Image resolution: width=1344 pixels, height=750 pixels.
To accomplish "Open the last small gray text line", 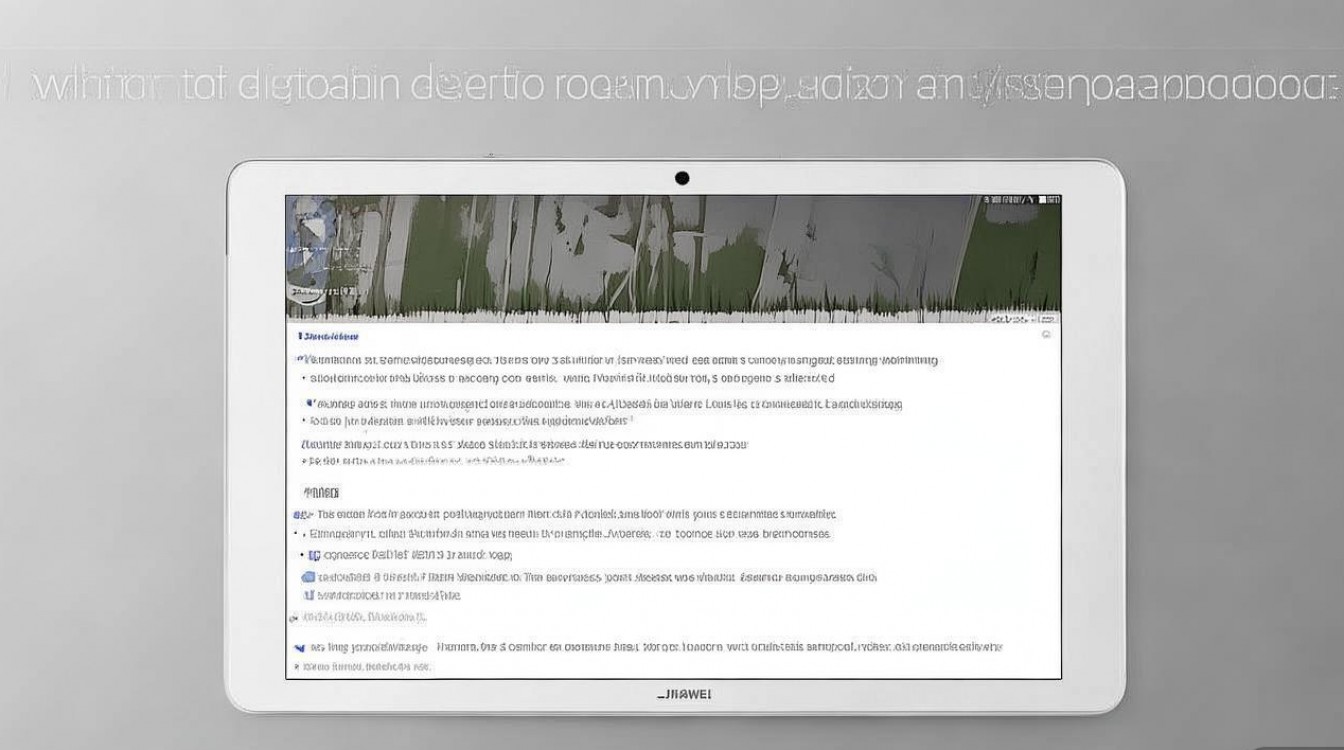I will pyautogui.click(x=366, y=666).
